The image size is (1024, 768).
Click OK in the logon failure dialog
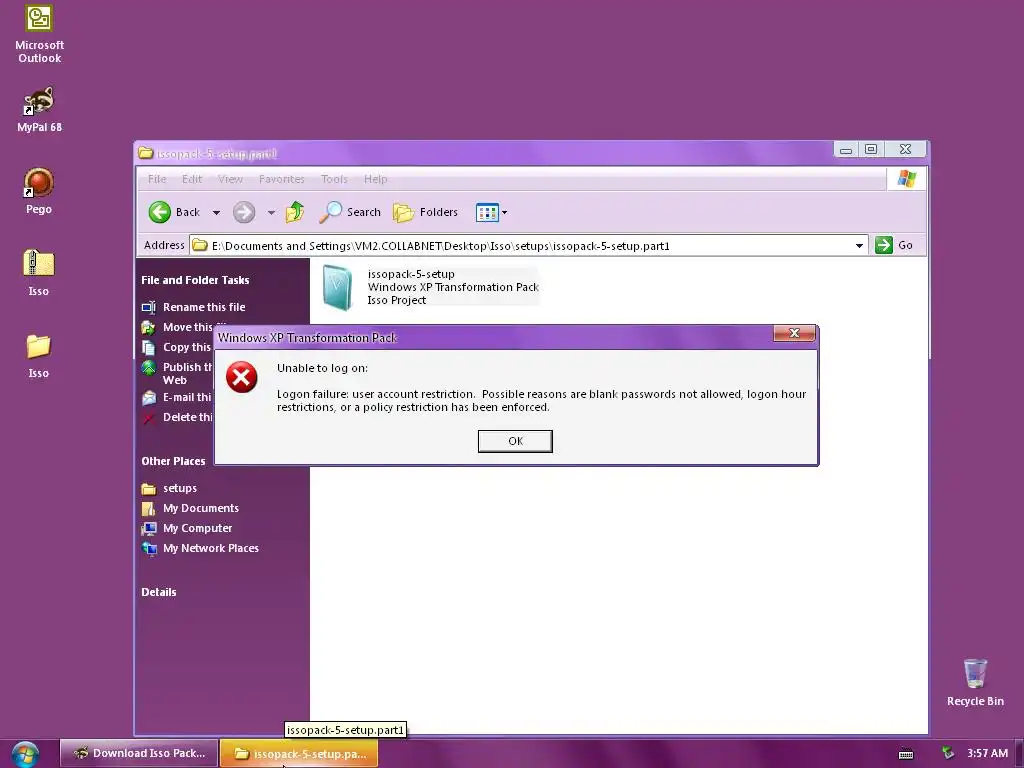point(515,441)
